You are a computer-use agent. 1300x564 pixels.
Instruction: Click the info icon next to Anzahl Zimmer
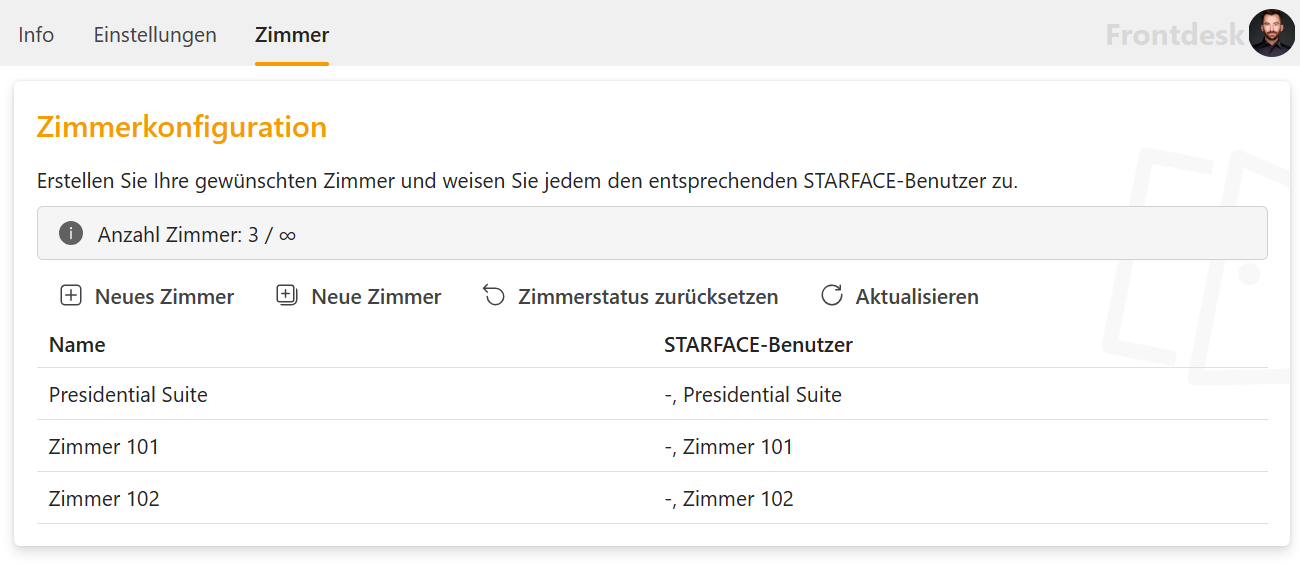pyautogui.click(x=71, y=234)
